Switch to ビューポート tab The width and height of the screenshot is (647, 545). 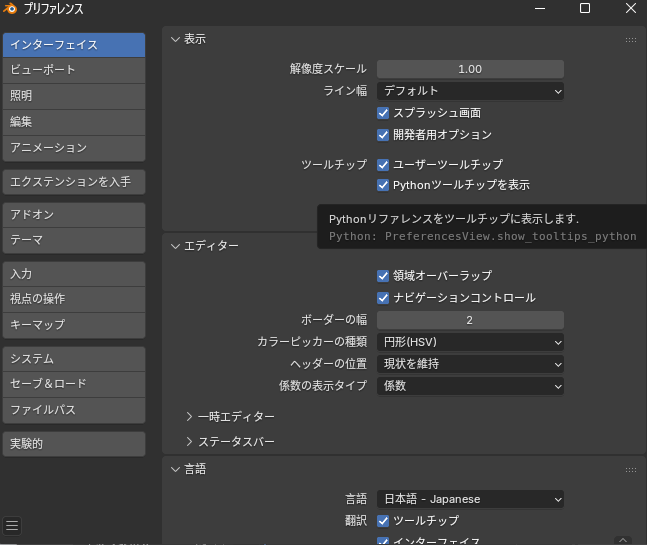click(74, 70)
